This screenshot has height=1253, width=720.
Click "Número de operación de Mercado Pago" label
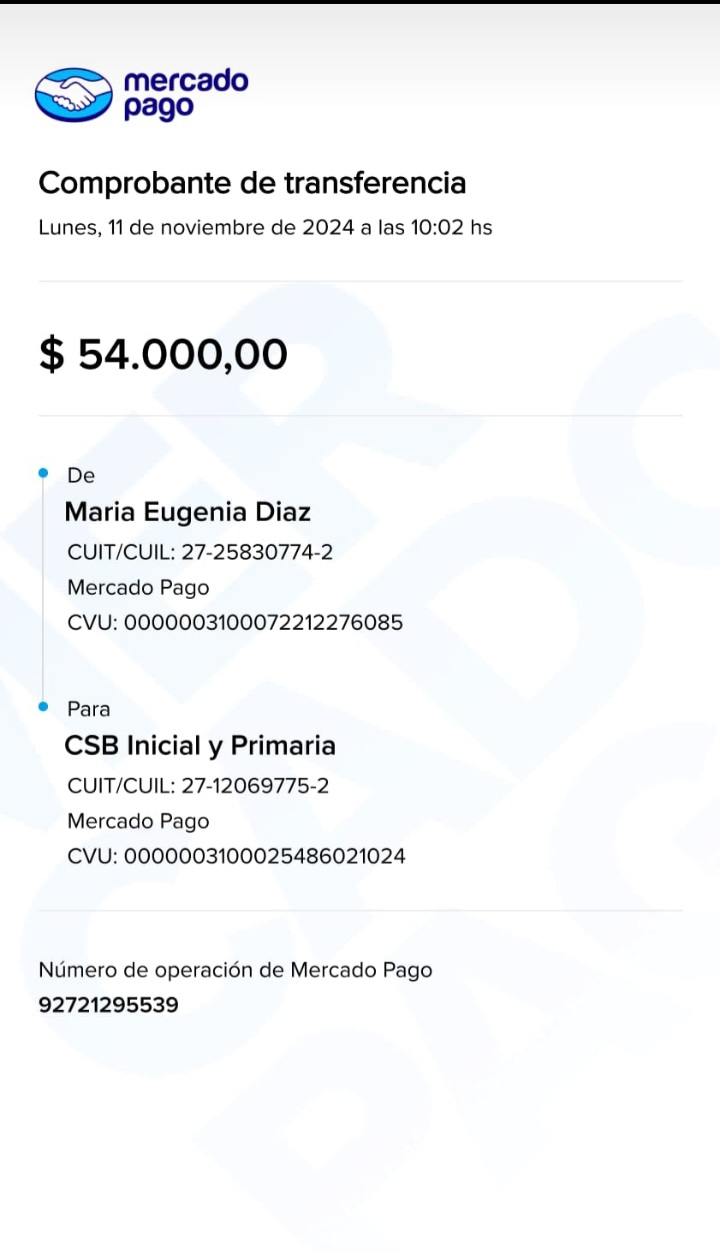point(235,969)
